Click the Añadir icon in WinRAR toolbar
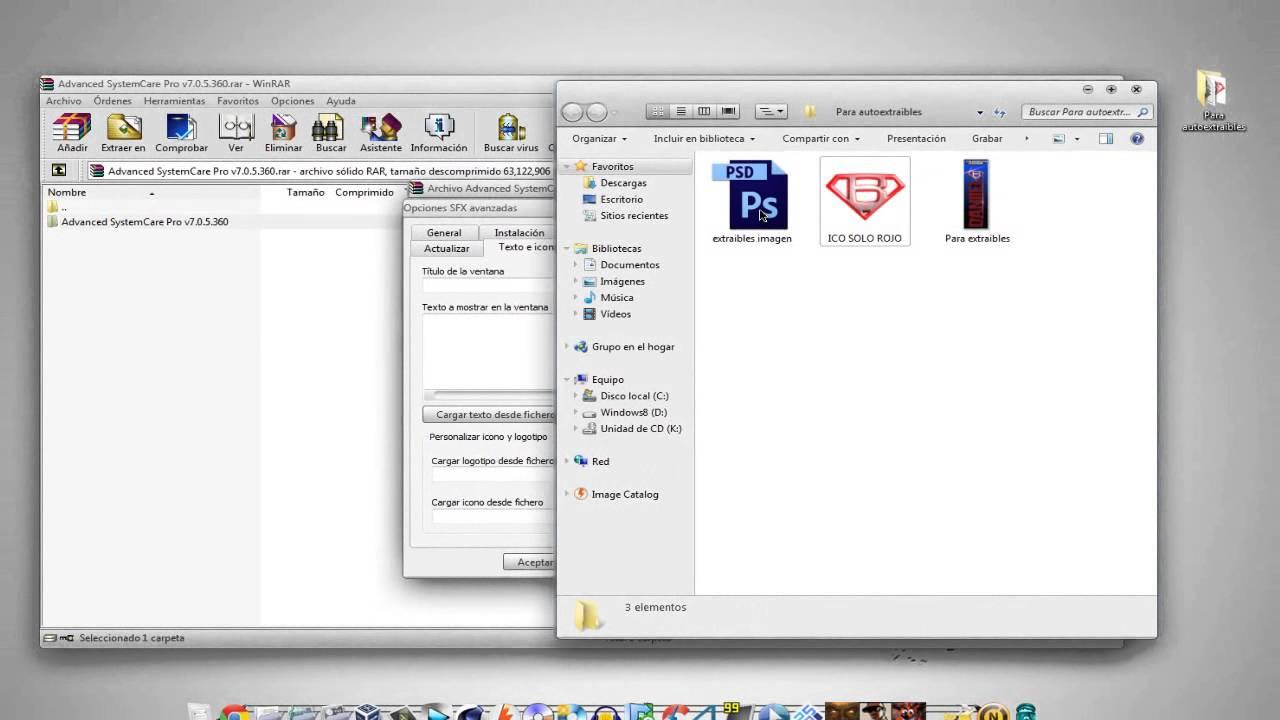Screen dimensions: 1280x720 pyautogui.click(x=72, y=133)
